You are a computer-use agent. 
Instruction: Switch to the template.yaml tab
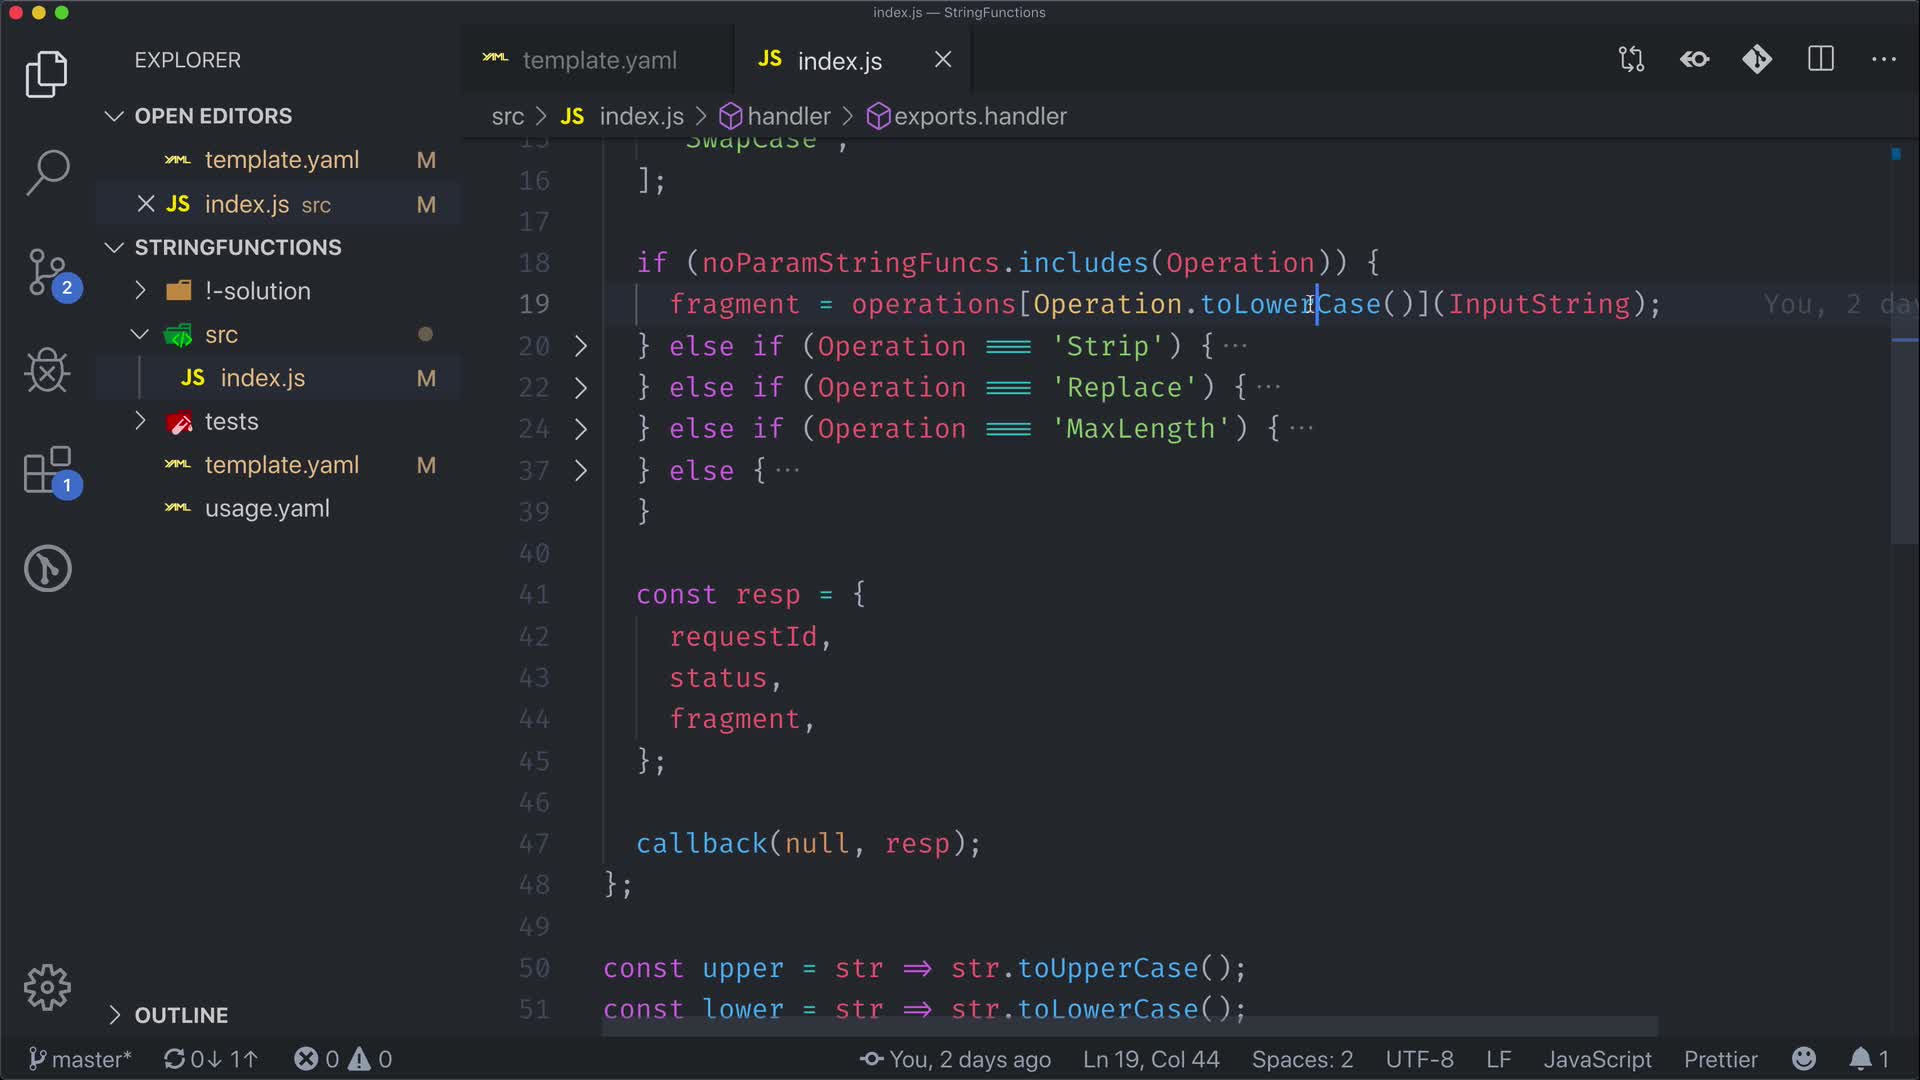pos(598,60)
